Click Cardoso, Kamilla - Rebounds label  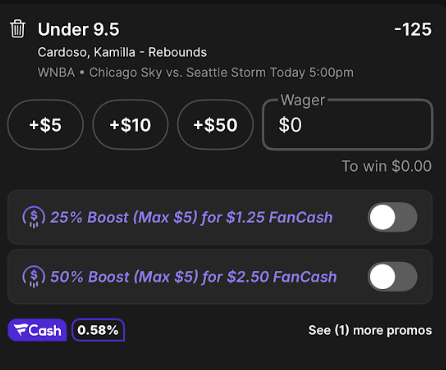click(122, 52)
